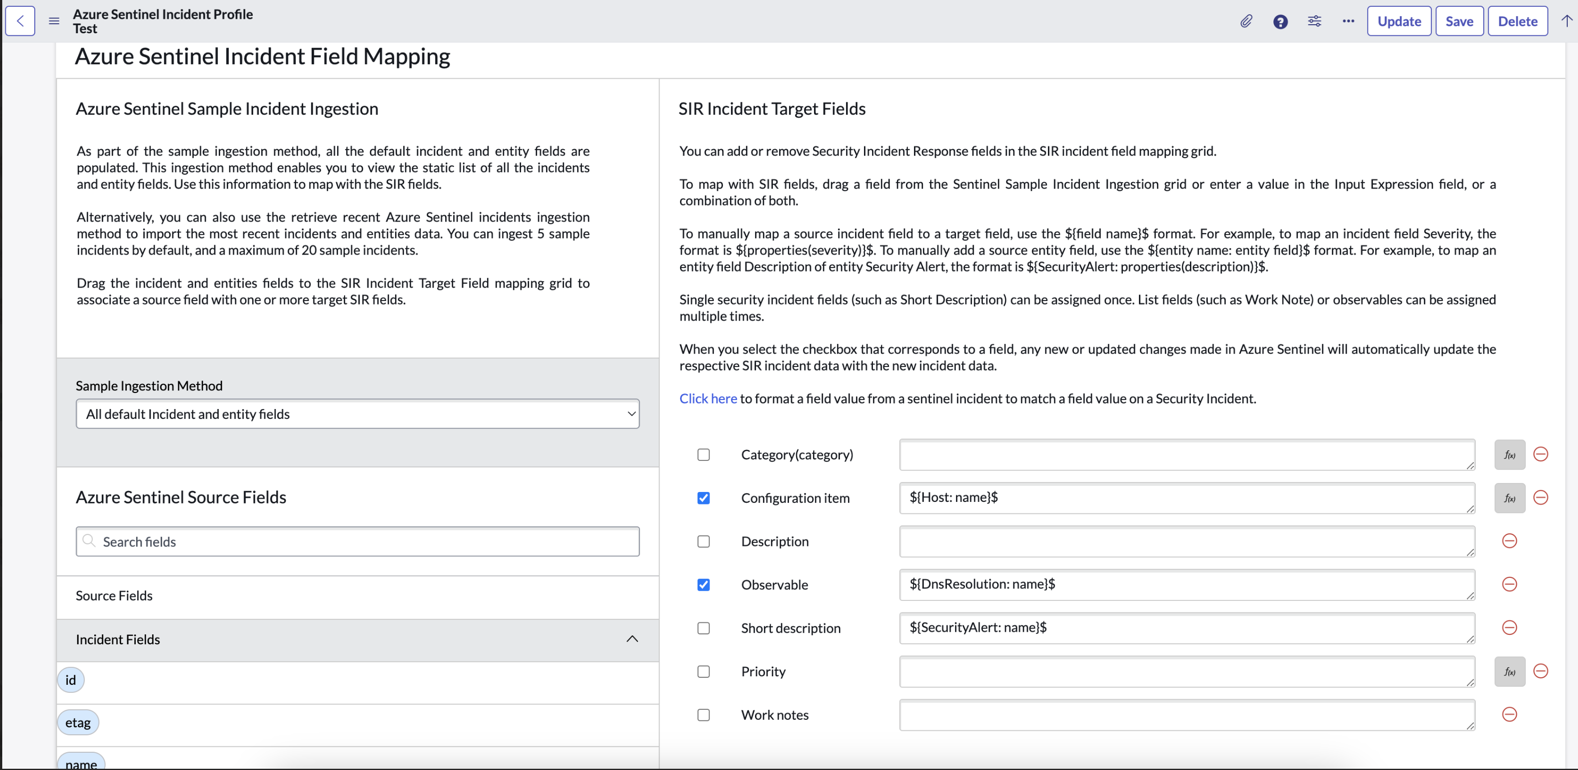This screenshot has width=1578, height=770.
Task: Open function editor for Priority field
Action: click(1509, 672)
